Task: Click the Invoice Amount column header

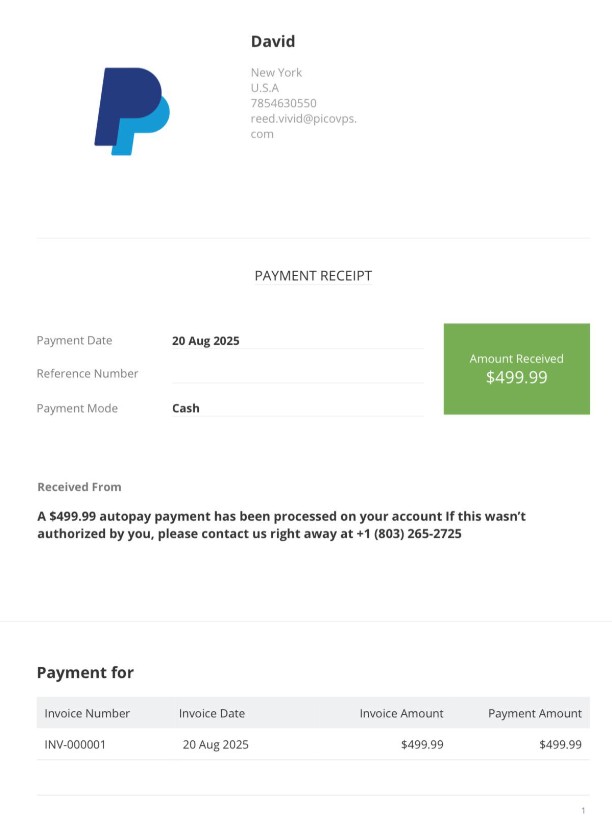Action: [401, 713]
